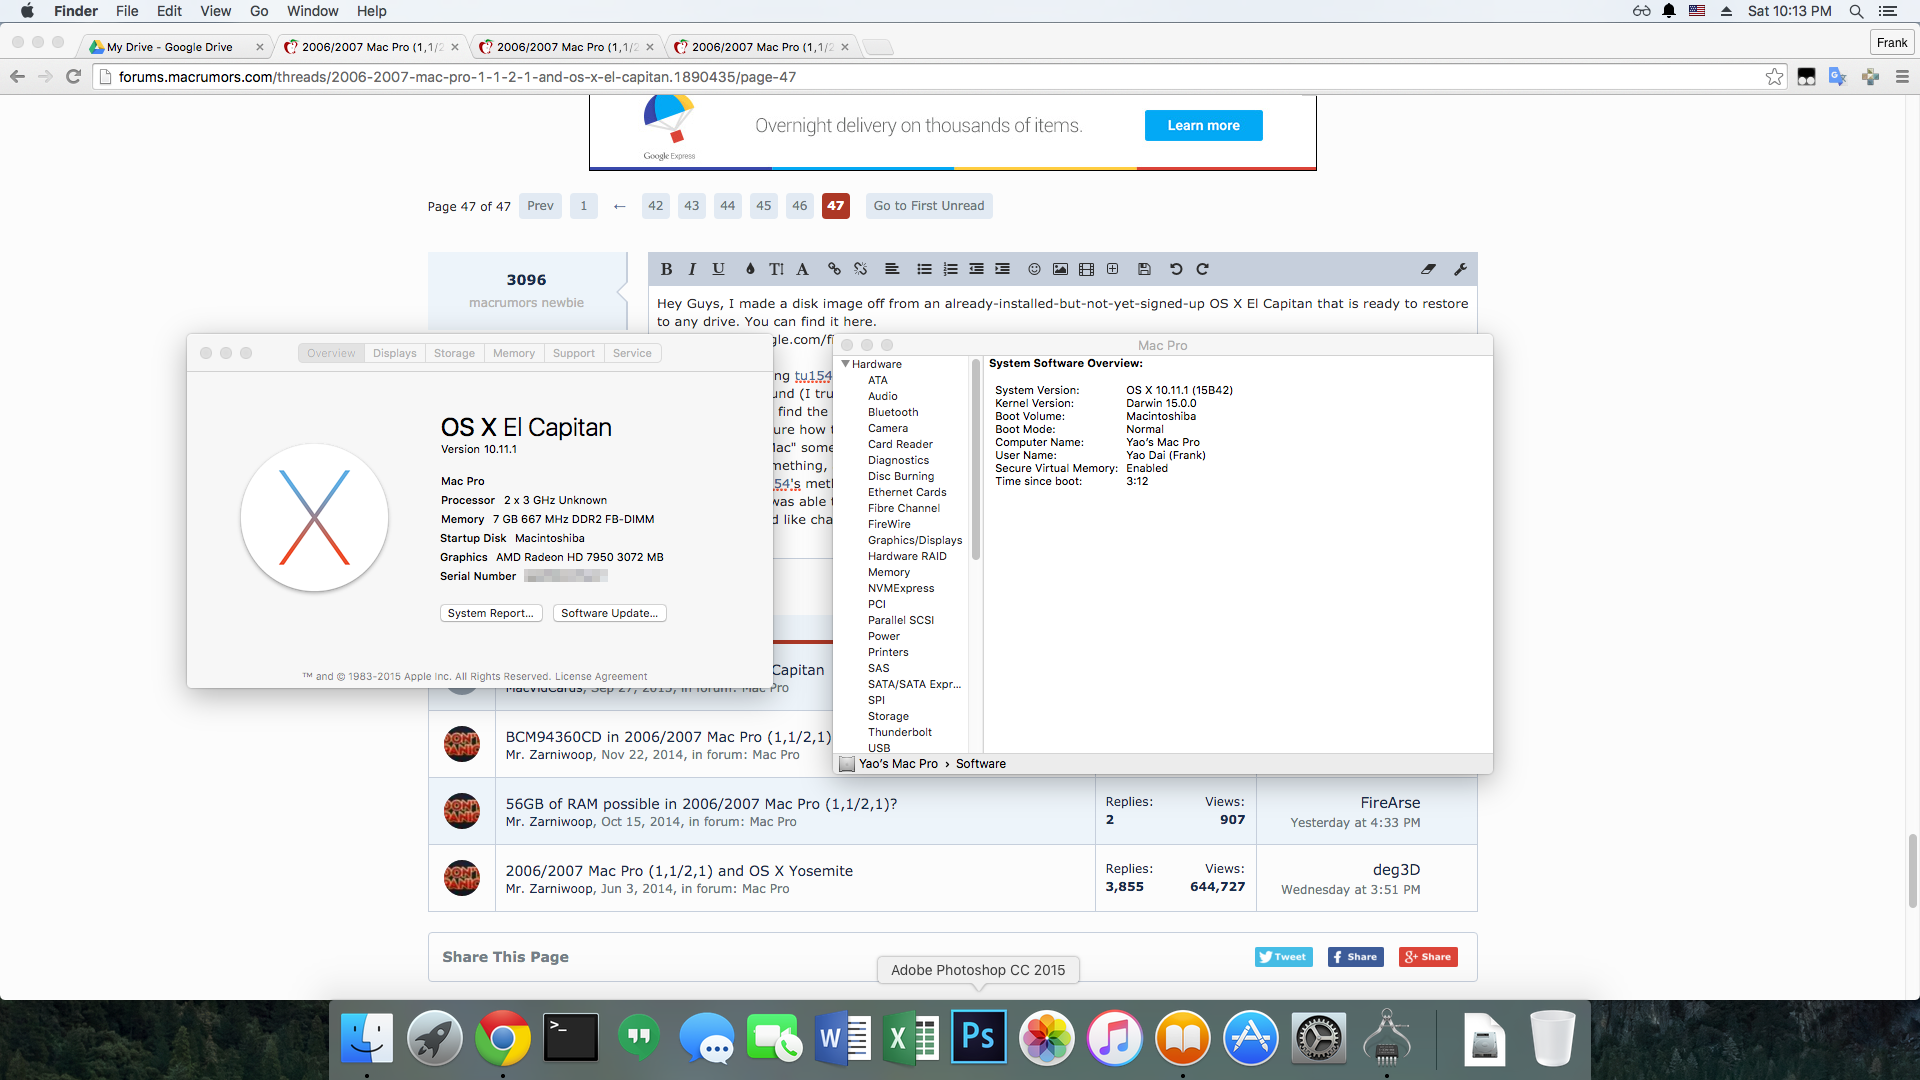The width and height of the screenshot is (1920, 1080).
Task: Toggle bold formatting in reply editor
Action: click(x=666, y=269)
